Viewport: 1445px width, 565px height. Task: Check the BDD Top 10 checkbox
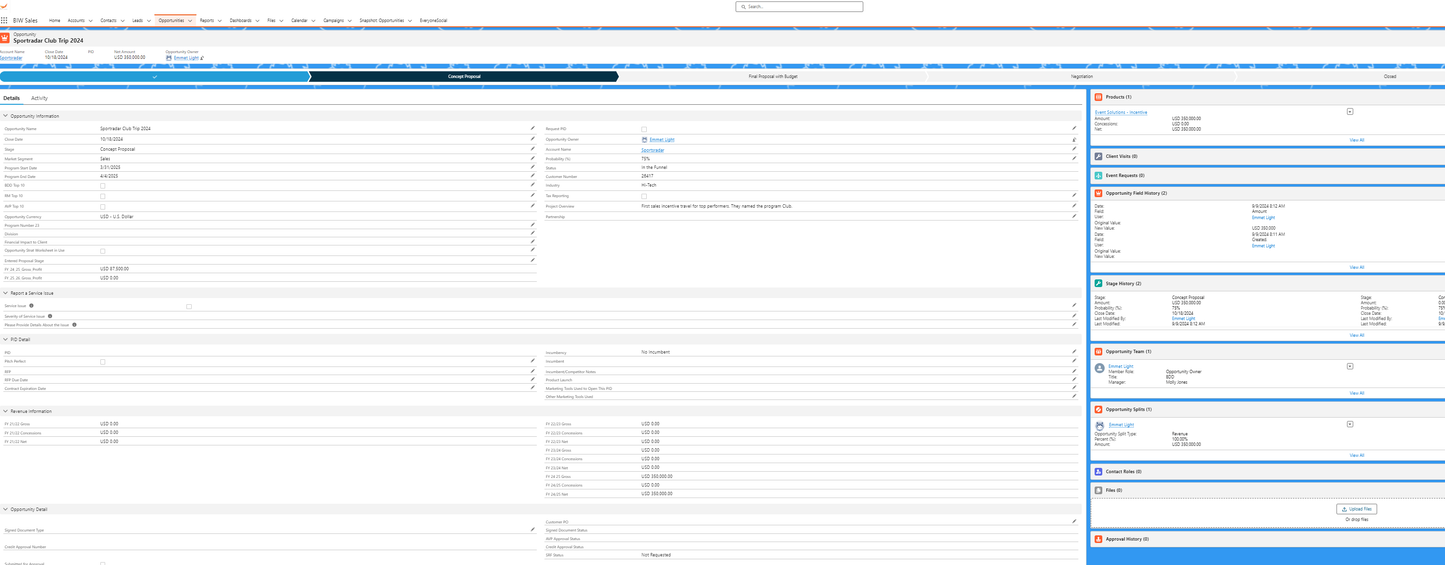pos(102,186)
